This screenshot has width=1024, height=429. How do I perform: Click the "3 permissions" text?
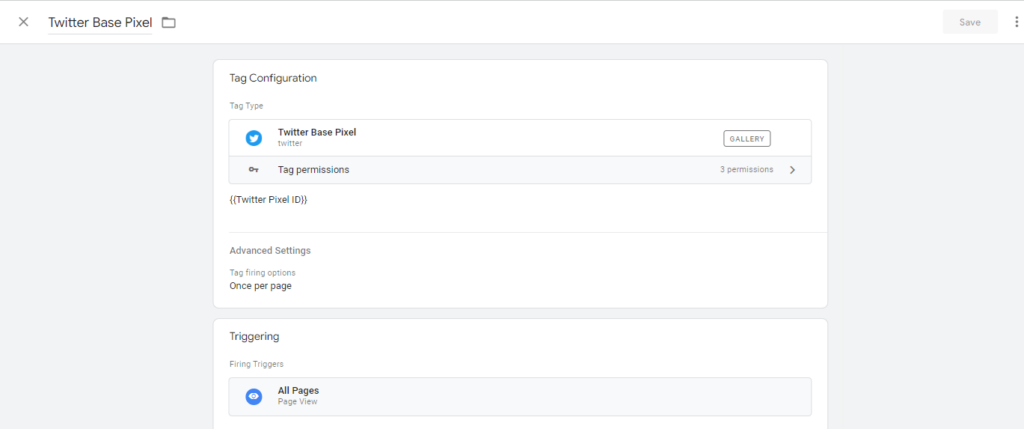746,170
